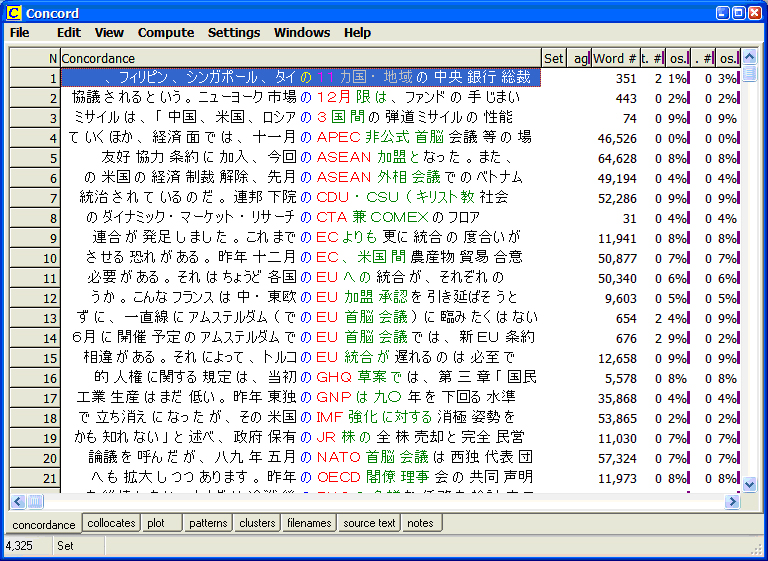Open the File menu

click(20, 33)
